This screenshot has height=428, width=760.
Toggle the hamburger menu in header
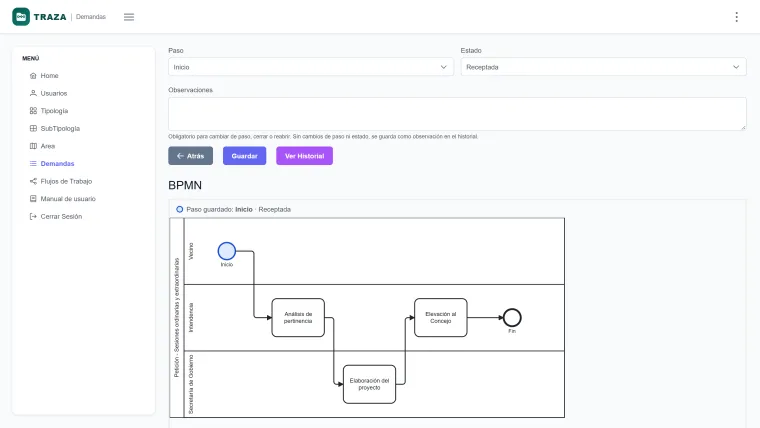[129, 17]
